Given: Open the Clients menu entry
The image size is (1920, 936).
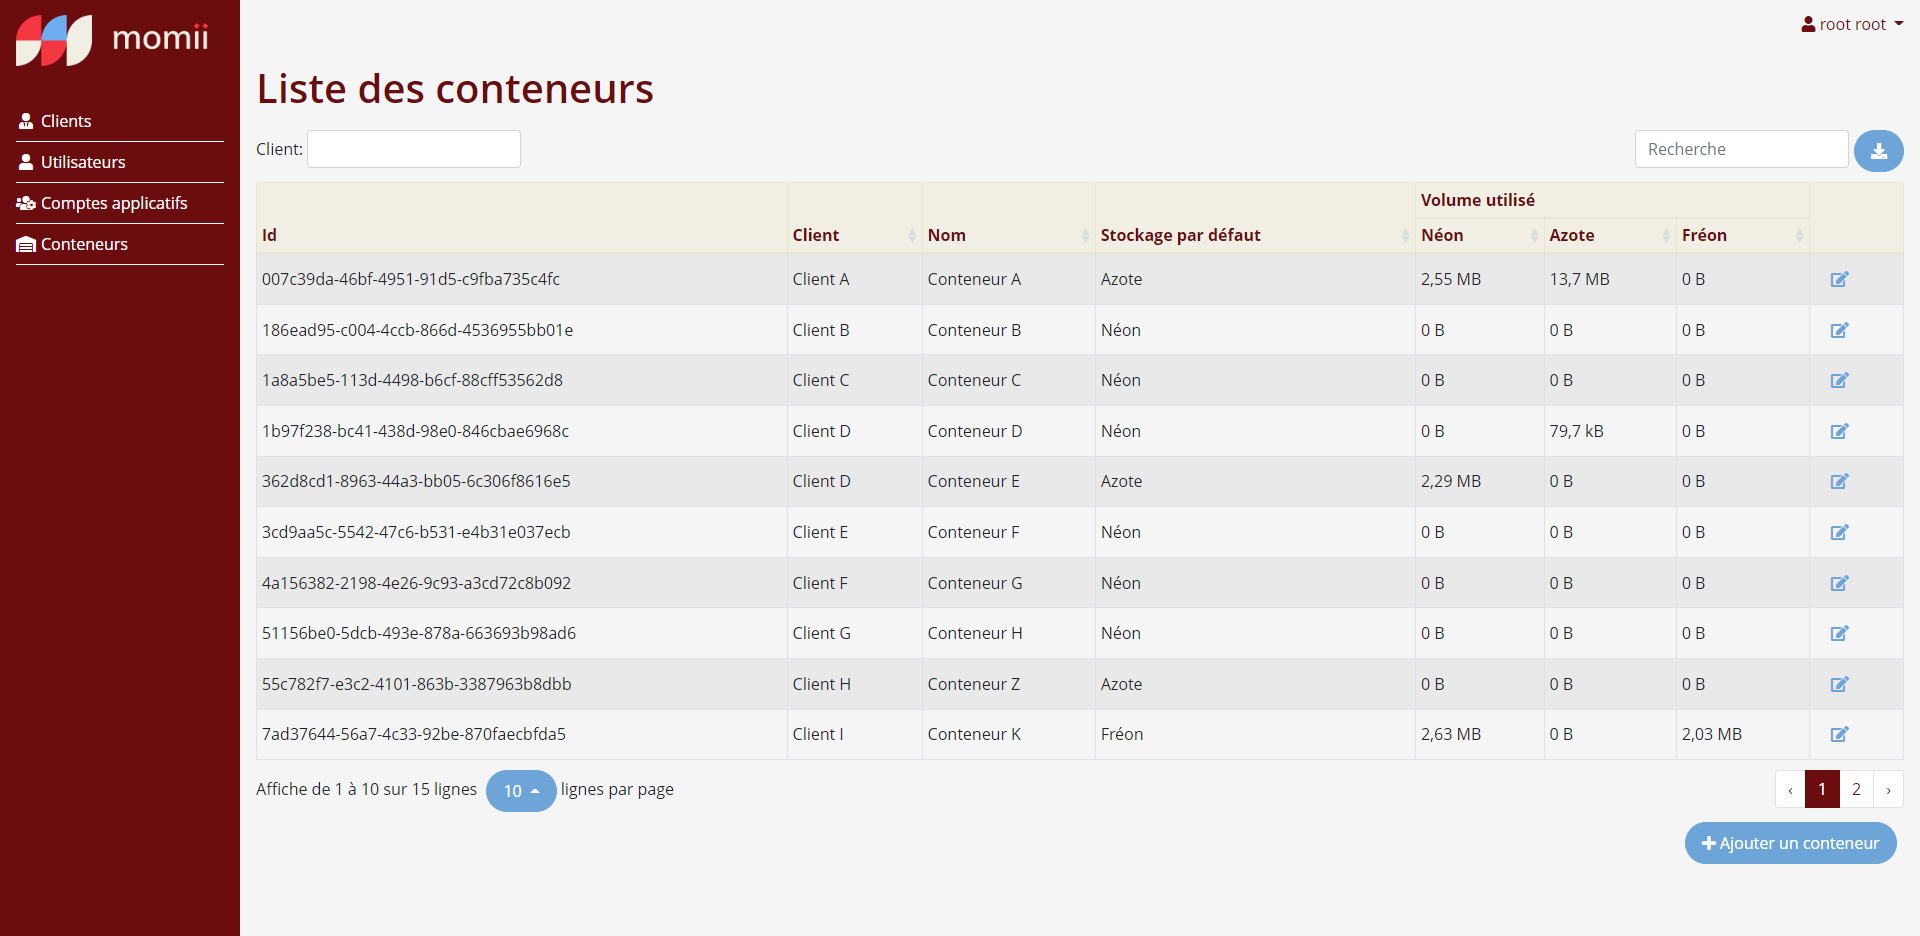Looking at the screenshot, I should pyautogui.click(x=120, y=121).
